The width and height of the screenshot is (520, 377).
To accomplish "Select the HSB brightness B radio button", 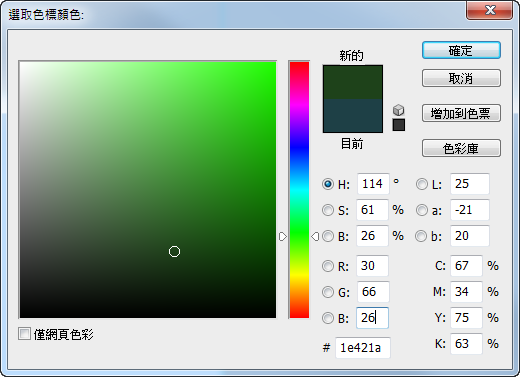I will tap(328, 236).
